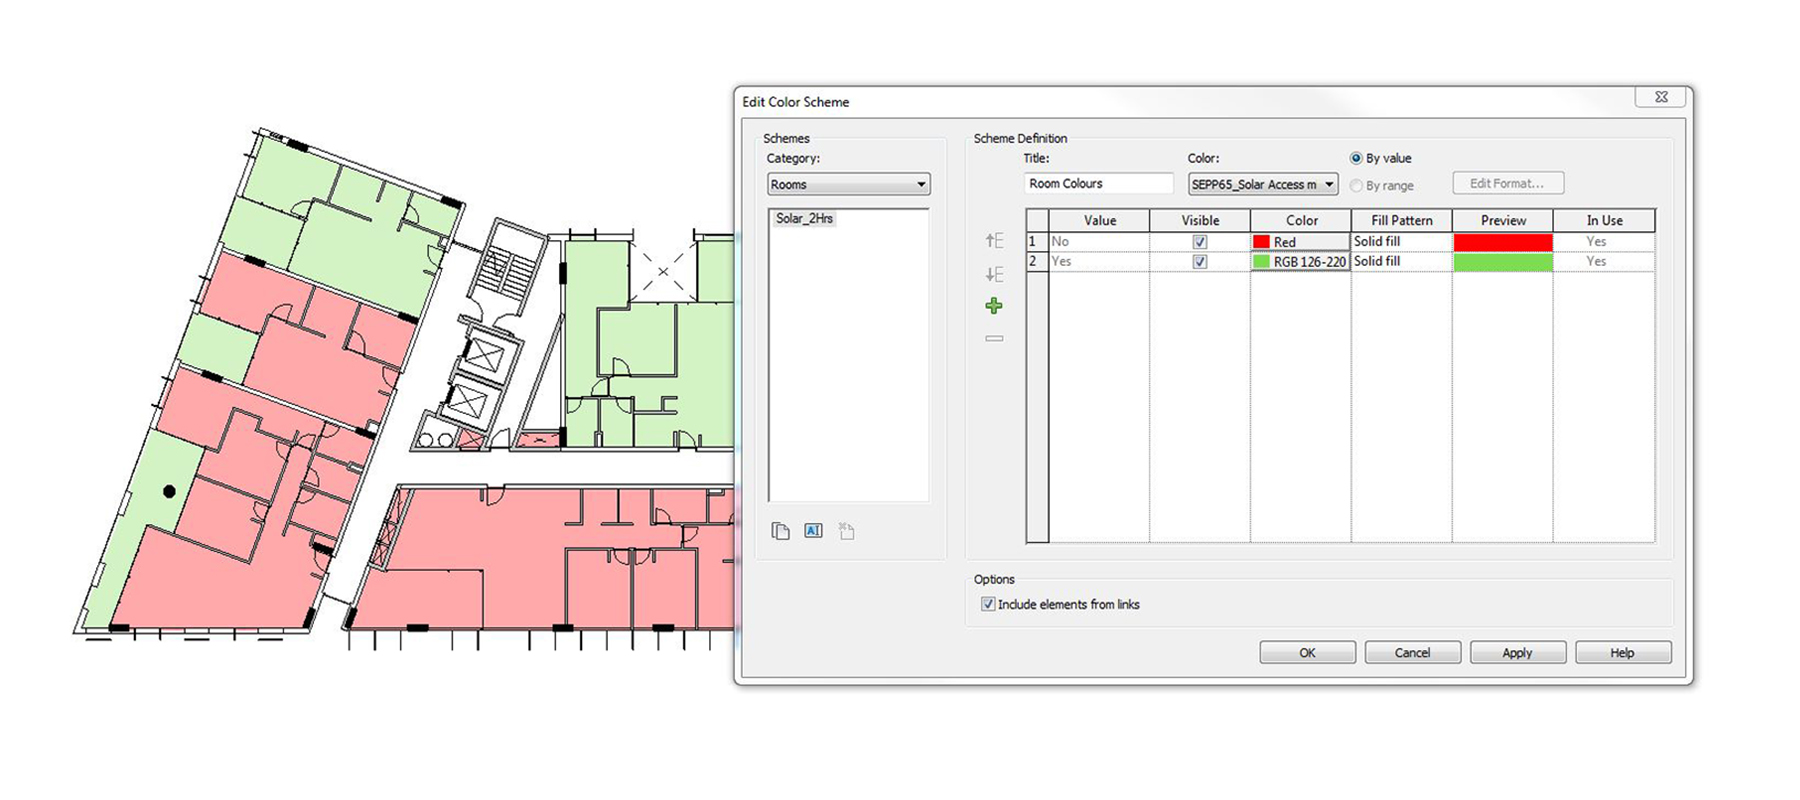The height and width of the screenshot is (800, 1800).
Task: Add a new value with green plus
Action: pyautogui.click(x=994, y=306)
